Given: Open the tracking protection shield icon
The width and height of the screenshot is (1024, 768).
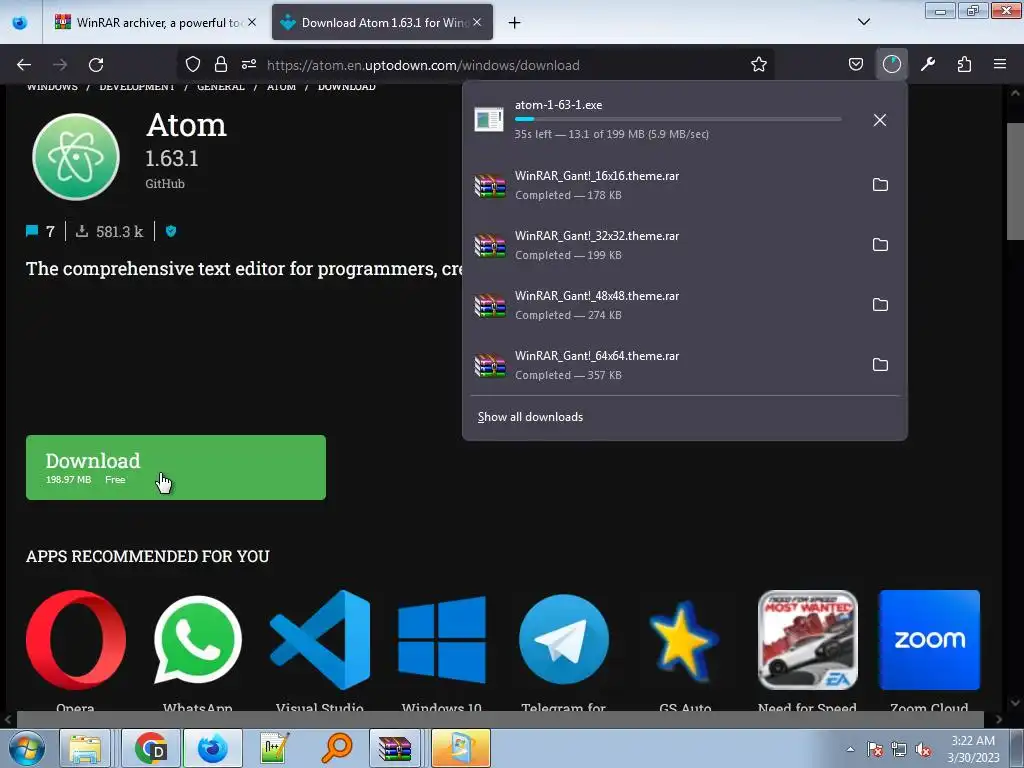Looking at the screenshot, I should (193, 64).
